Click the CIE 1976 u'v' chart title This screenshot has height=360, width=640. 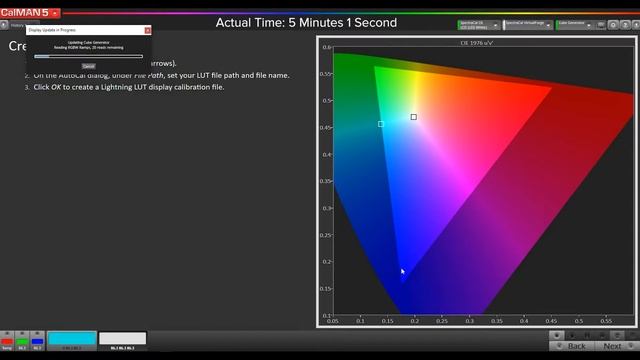click(476, 43)
